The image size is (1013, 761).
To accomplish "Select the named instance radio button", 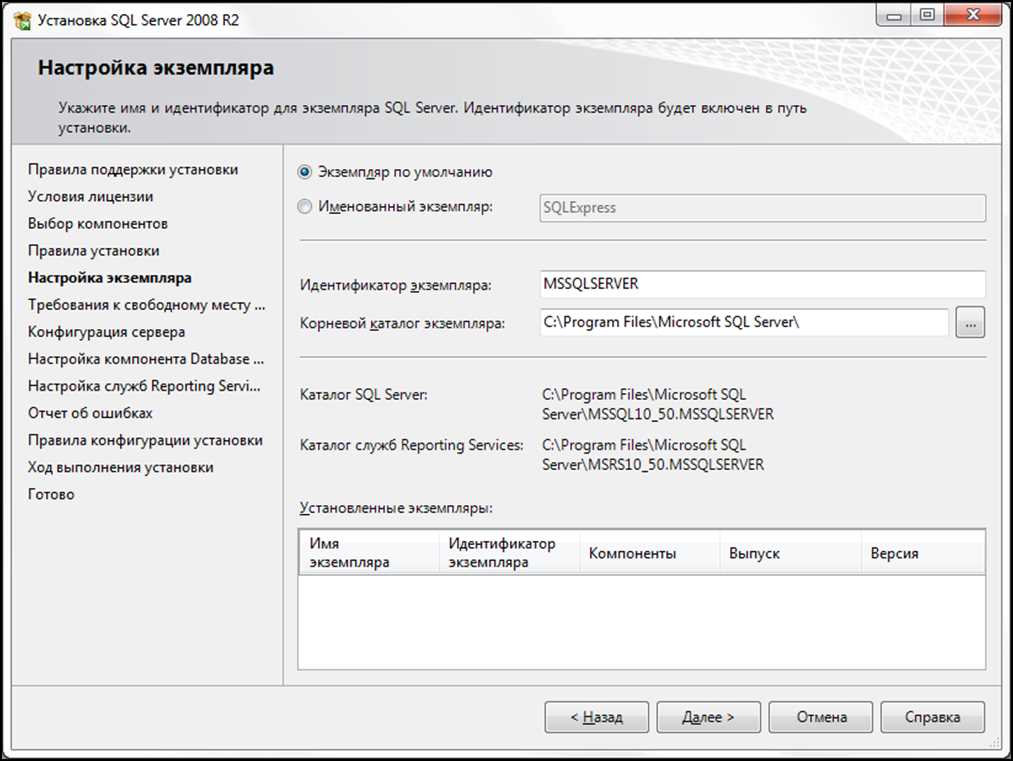I will (x=305, y=208).
